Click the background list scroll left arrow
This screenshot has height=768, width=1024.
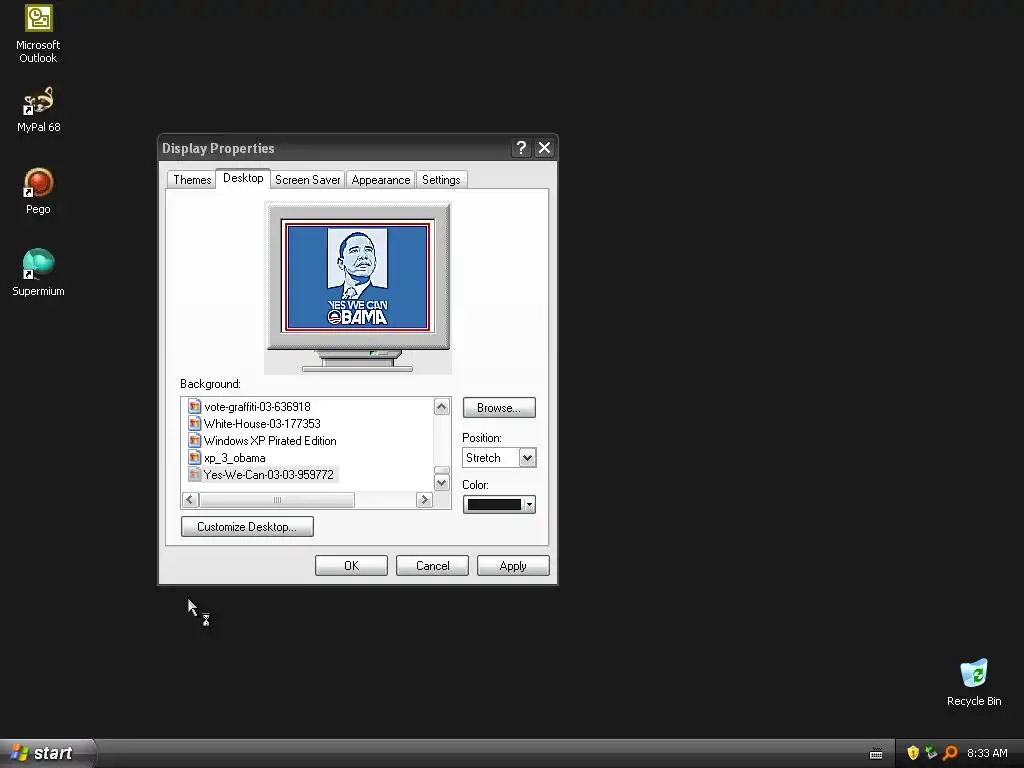(190, 500)
